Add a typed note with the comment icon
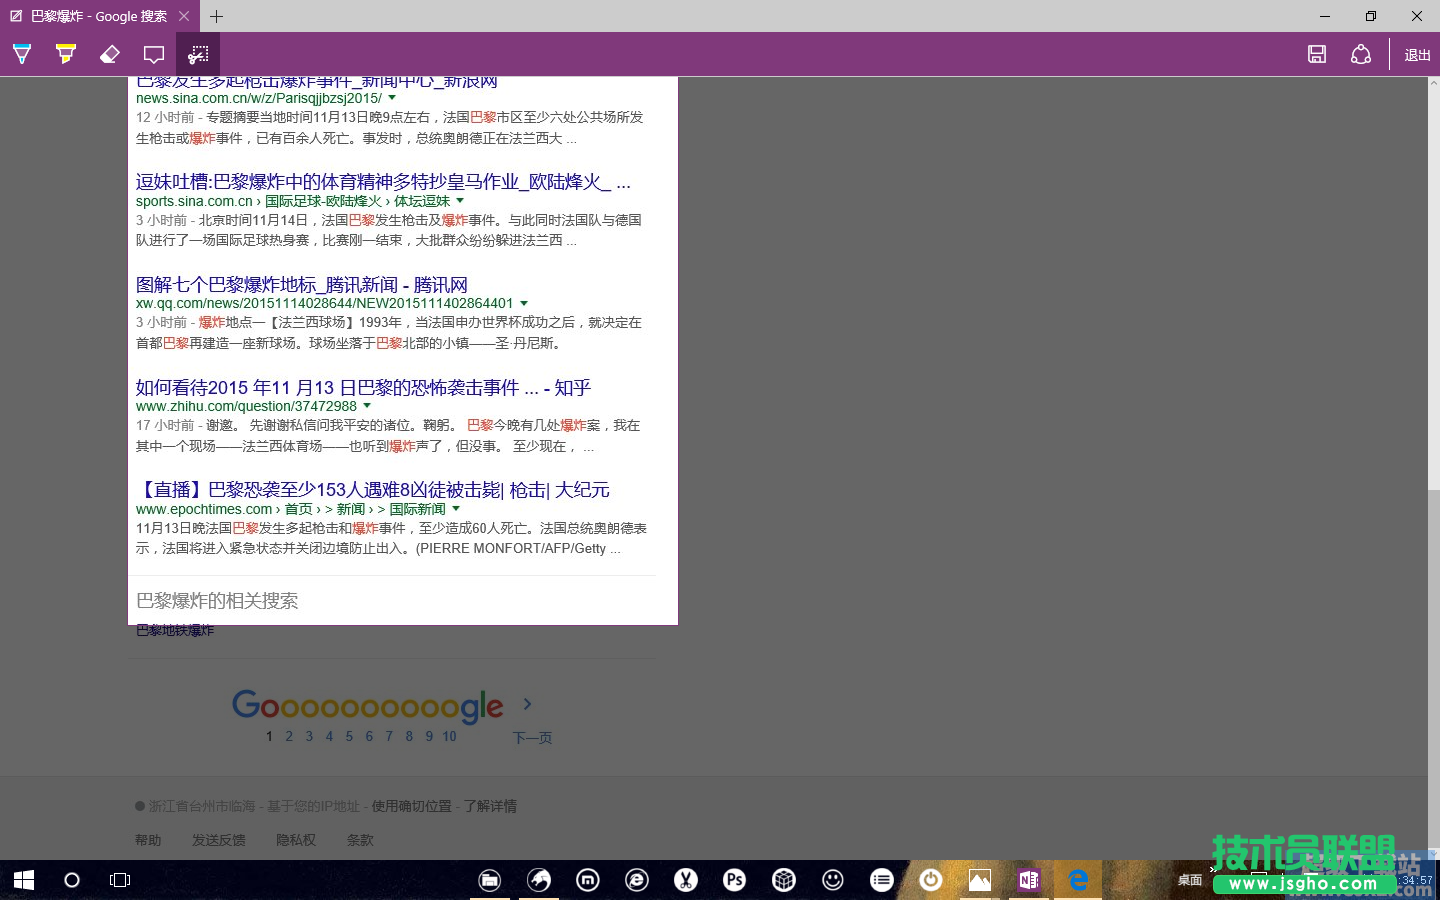This screenshot has height=900, width=1440. 154,54
